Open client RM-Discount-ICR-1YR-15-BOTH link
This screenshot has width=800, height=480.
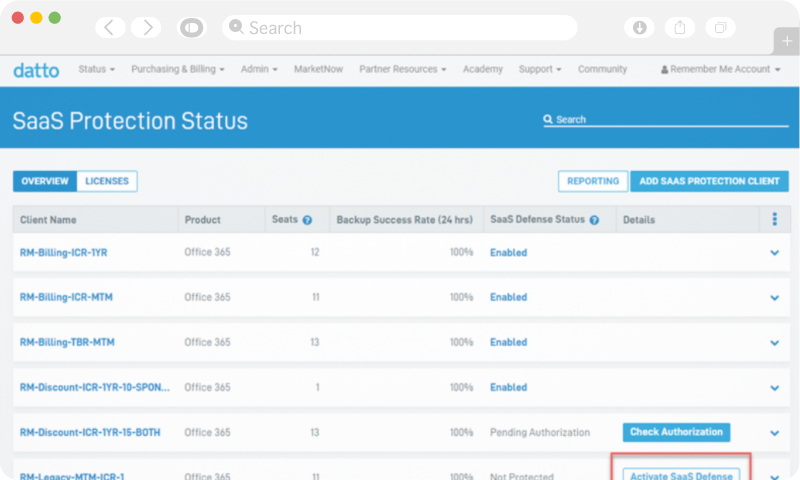click(90, 432)
